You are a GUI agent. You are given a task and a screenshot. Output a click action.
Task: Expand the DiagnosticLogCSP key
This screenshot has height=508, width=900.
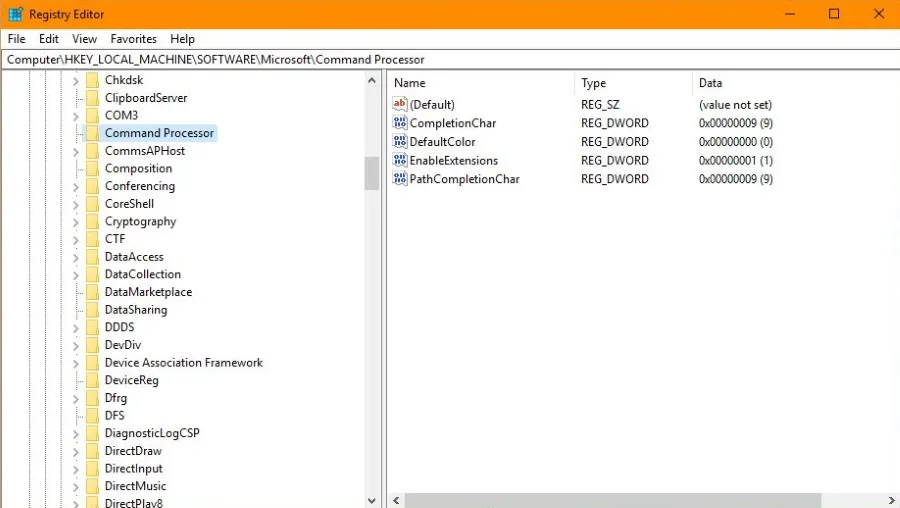click(x=76, y=435)
